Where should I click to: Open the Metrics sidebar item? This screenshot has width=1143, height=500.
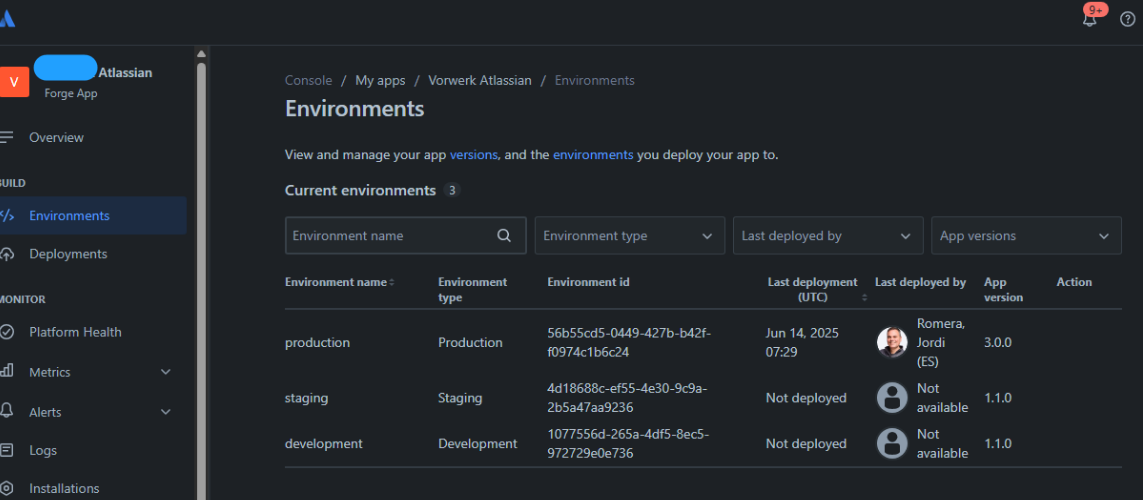(x=50, y=372)
